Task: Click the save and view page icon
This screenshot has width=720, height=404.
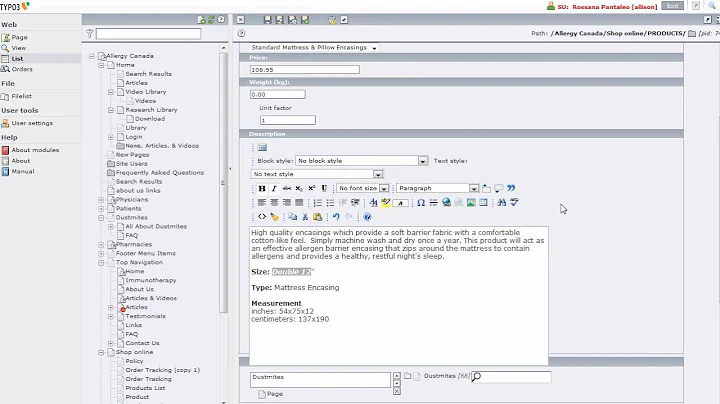Action: click(x=280, y=20)
